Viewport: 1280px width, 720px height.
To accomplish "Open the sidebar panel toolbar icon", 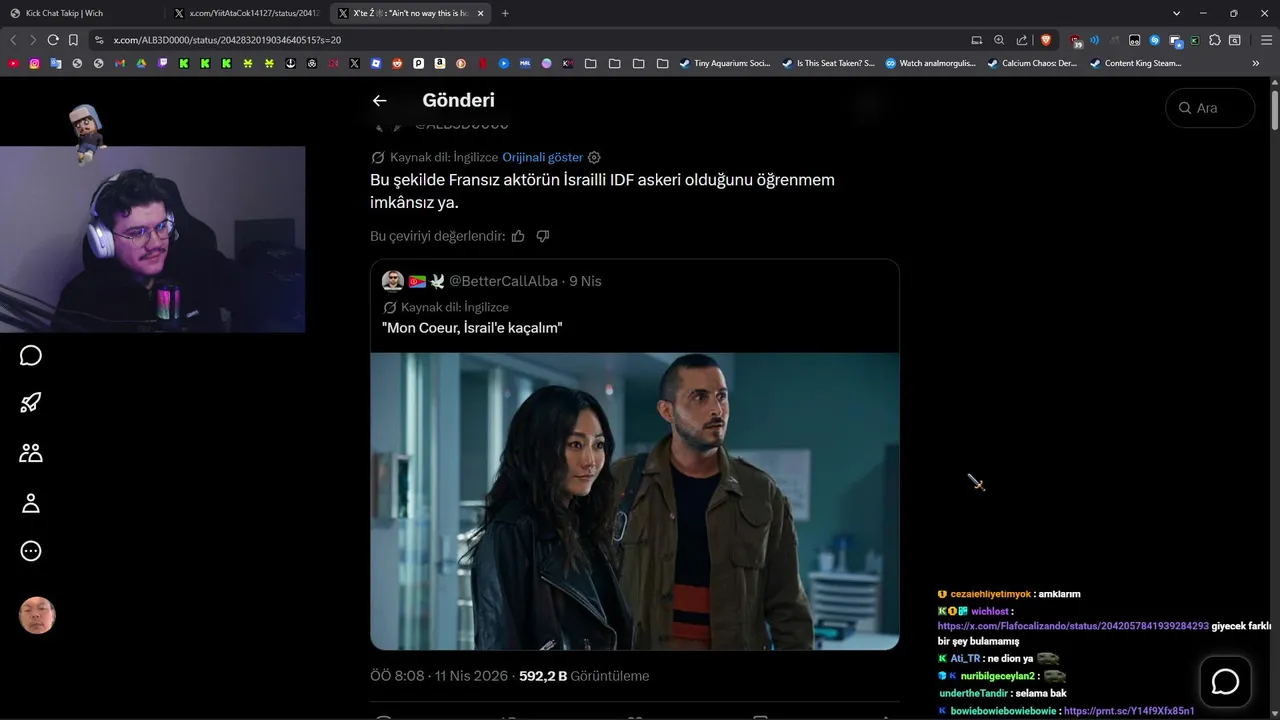I will coord(1235,40).
